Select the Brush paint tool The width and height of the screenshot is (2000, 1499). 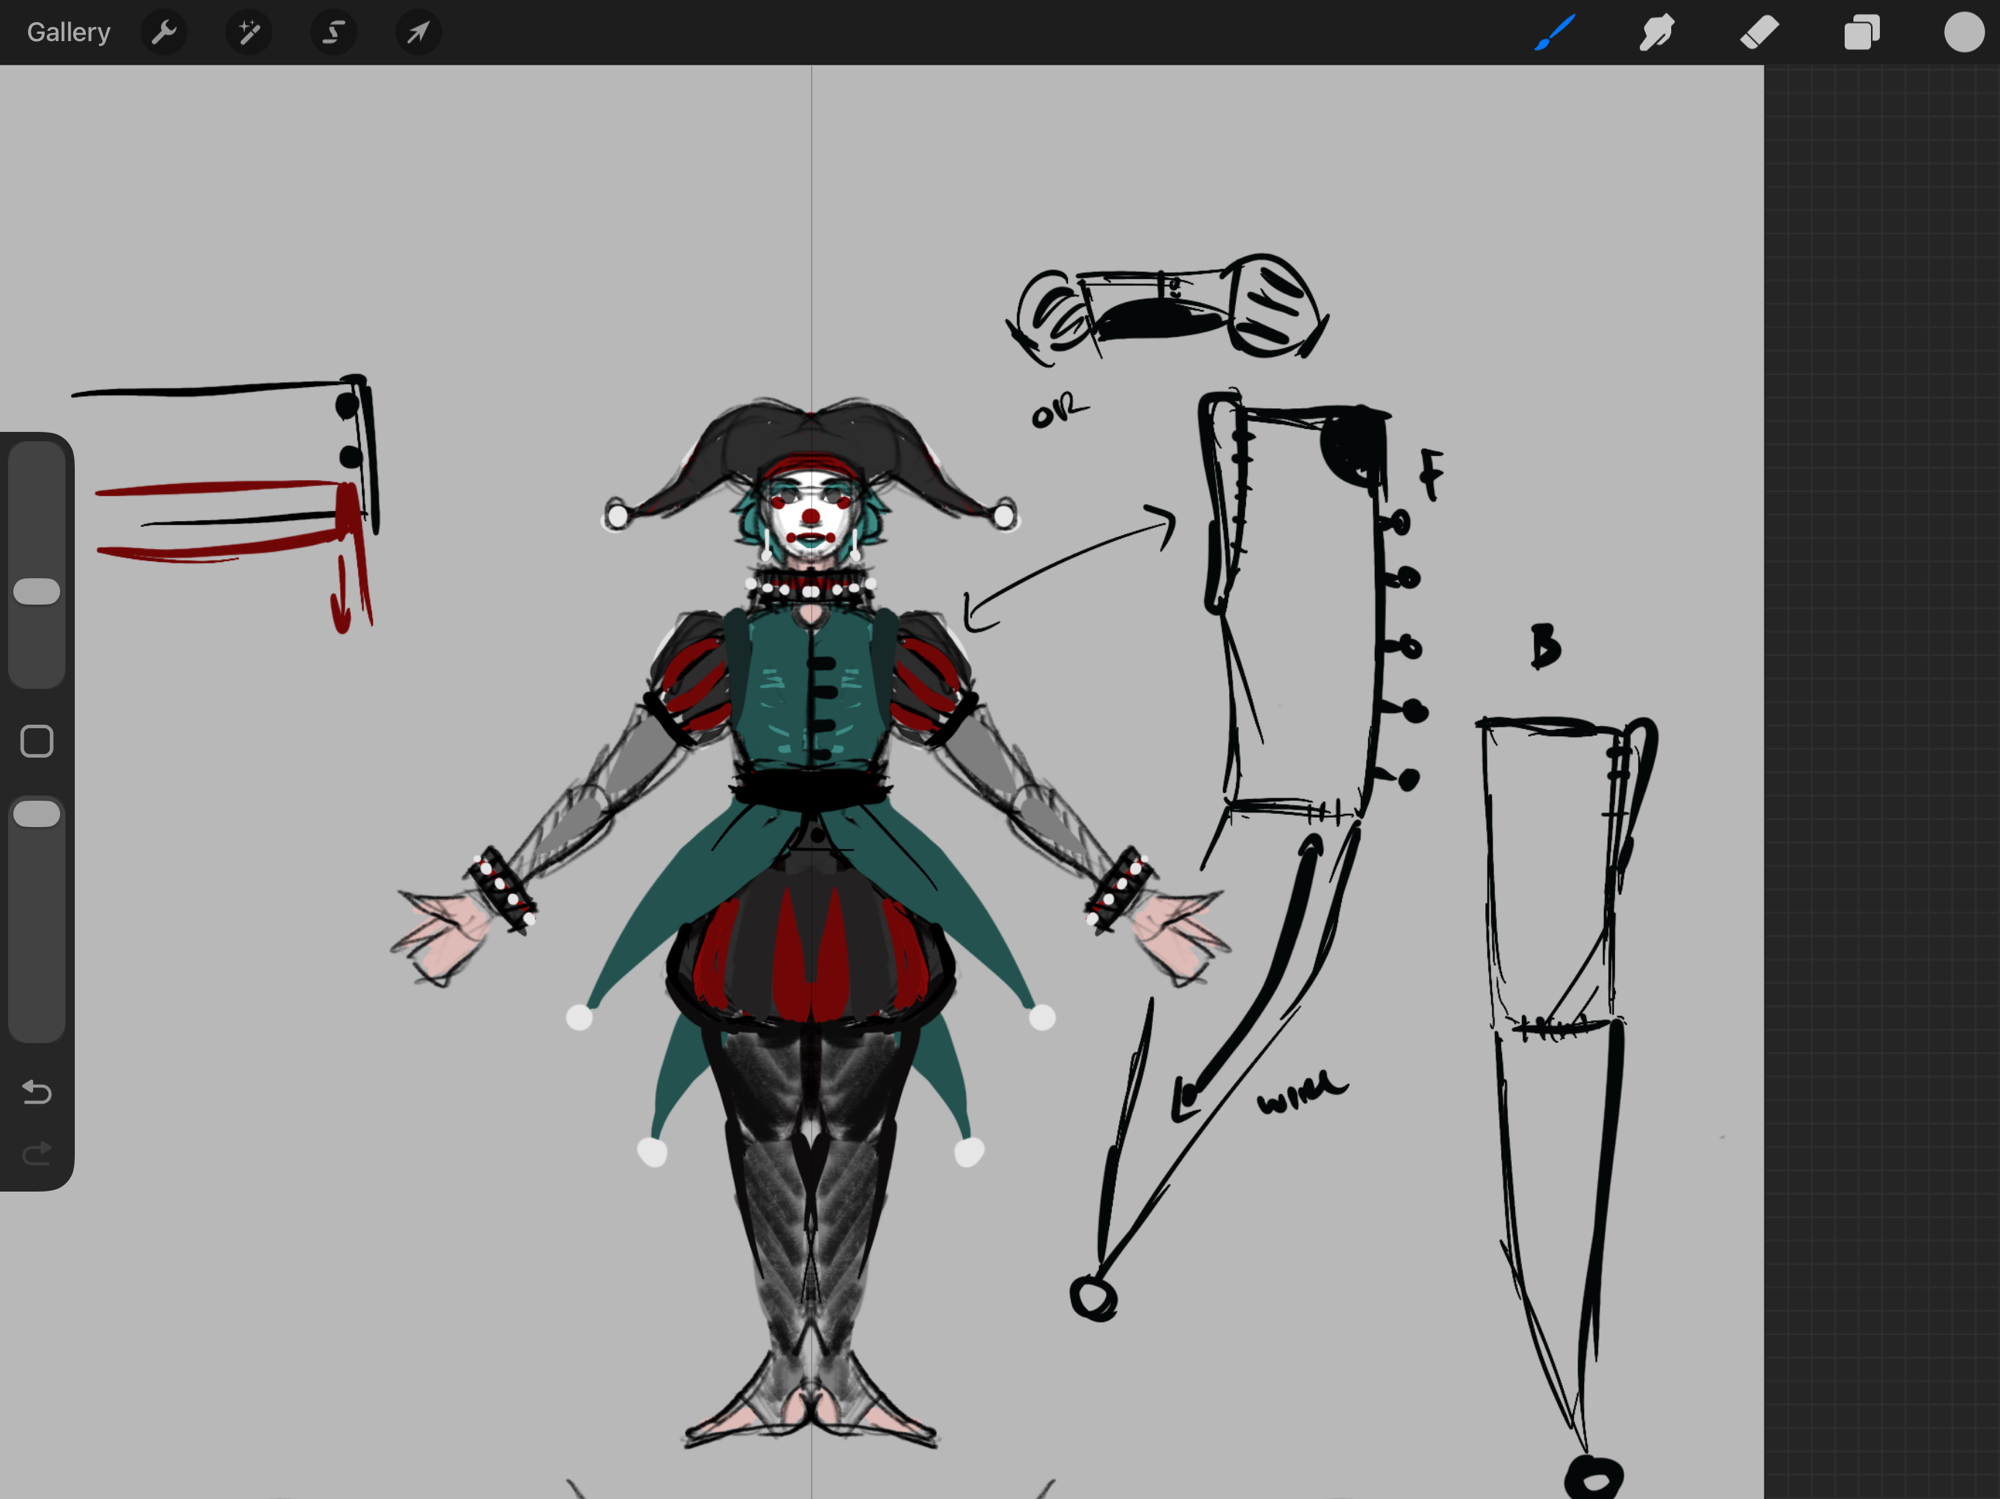(1554, 32)
